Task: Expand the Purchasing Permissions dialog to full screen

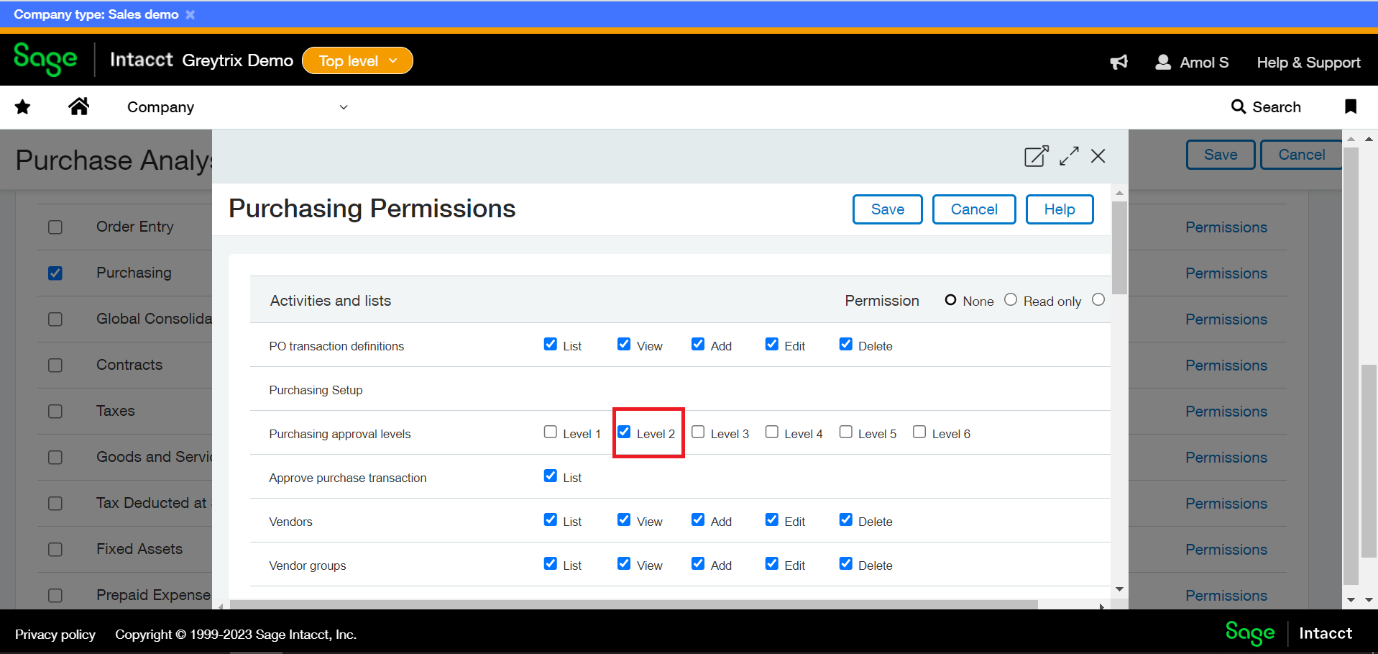Action: [1069, 156]
